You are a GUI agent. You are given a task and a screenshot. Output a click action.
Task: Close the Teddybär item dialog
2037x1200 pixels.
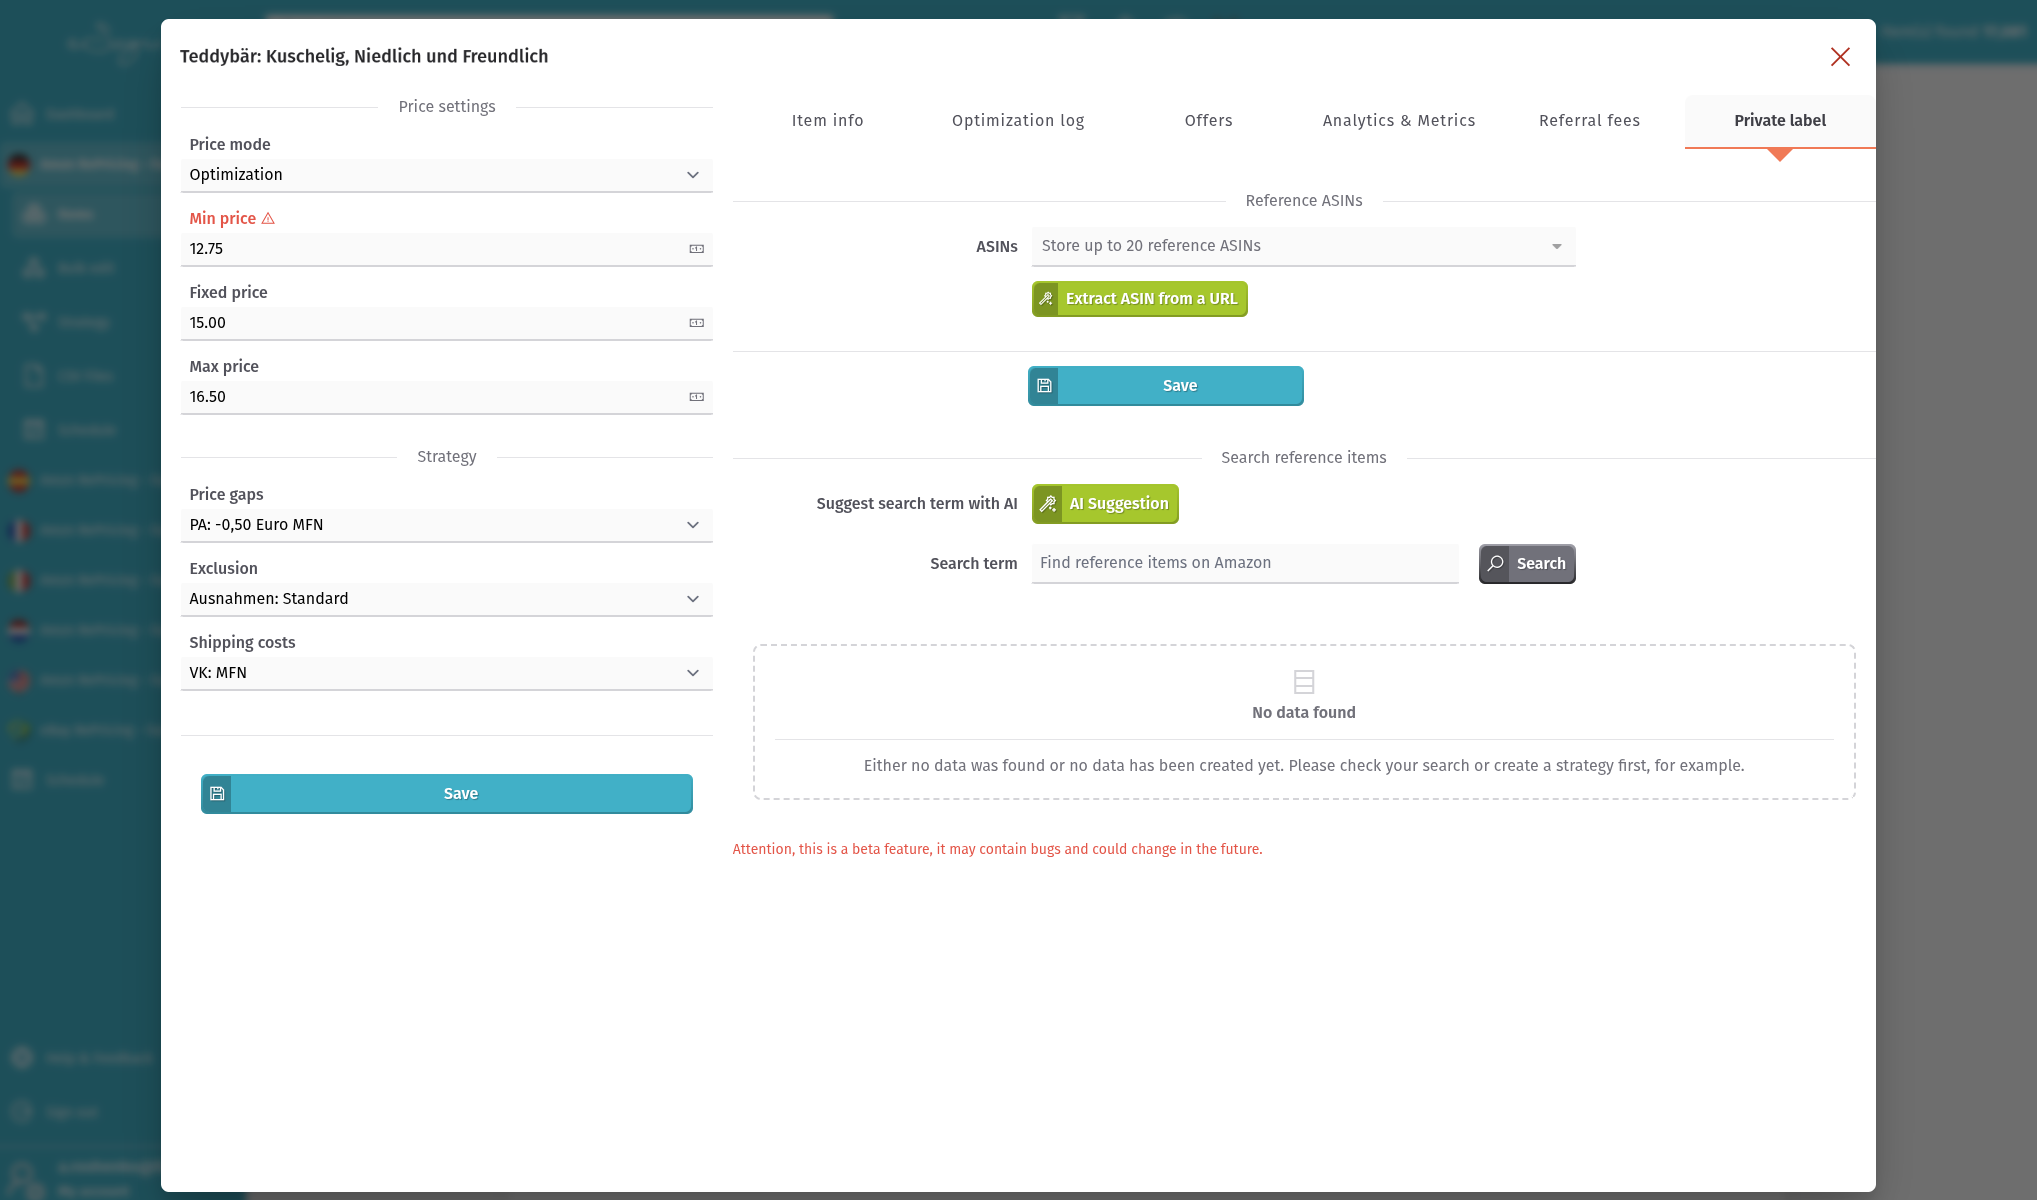[x=1839, y=57]
